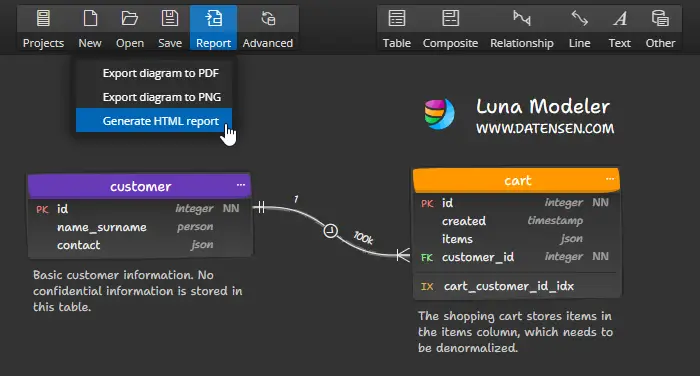Open the Other objects tool
Image resolution: width=700 pixels, height=376 pixels.
(x=660, y=28)
